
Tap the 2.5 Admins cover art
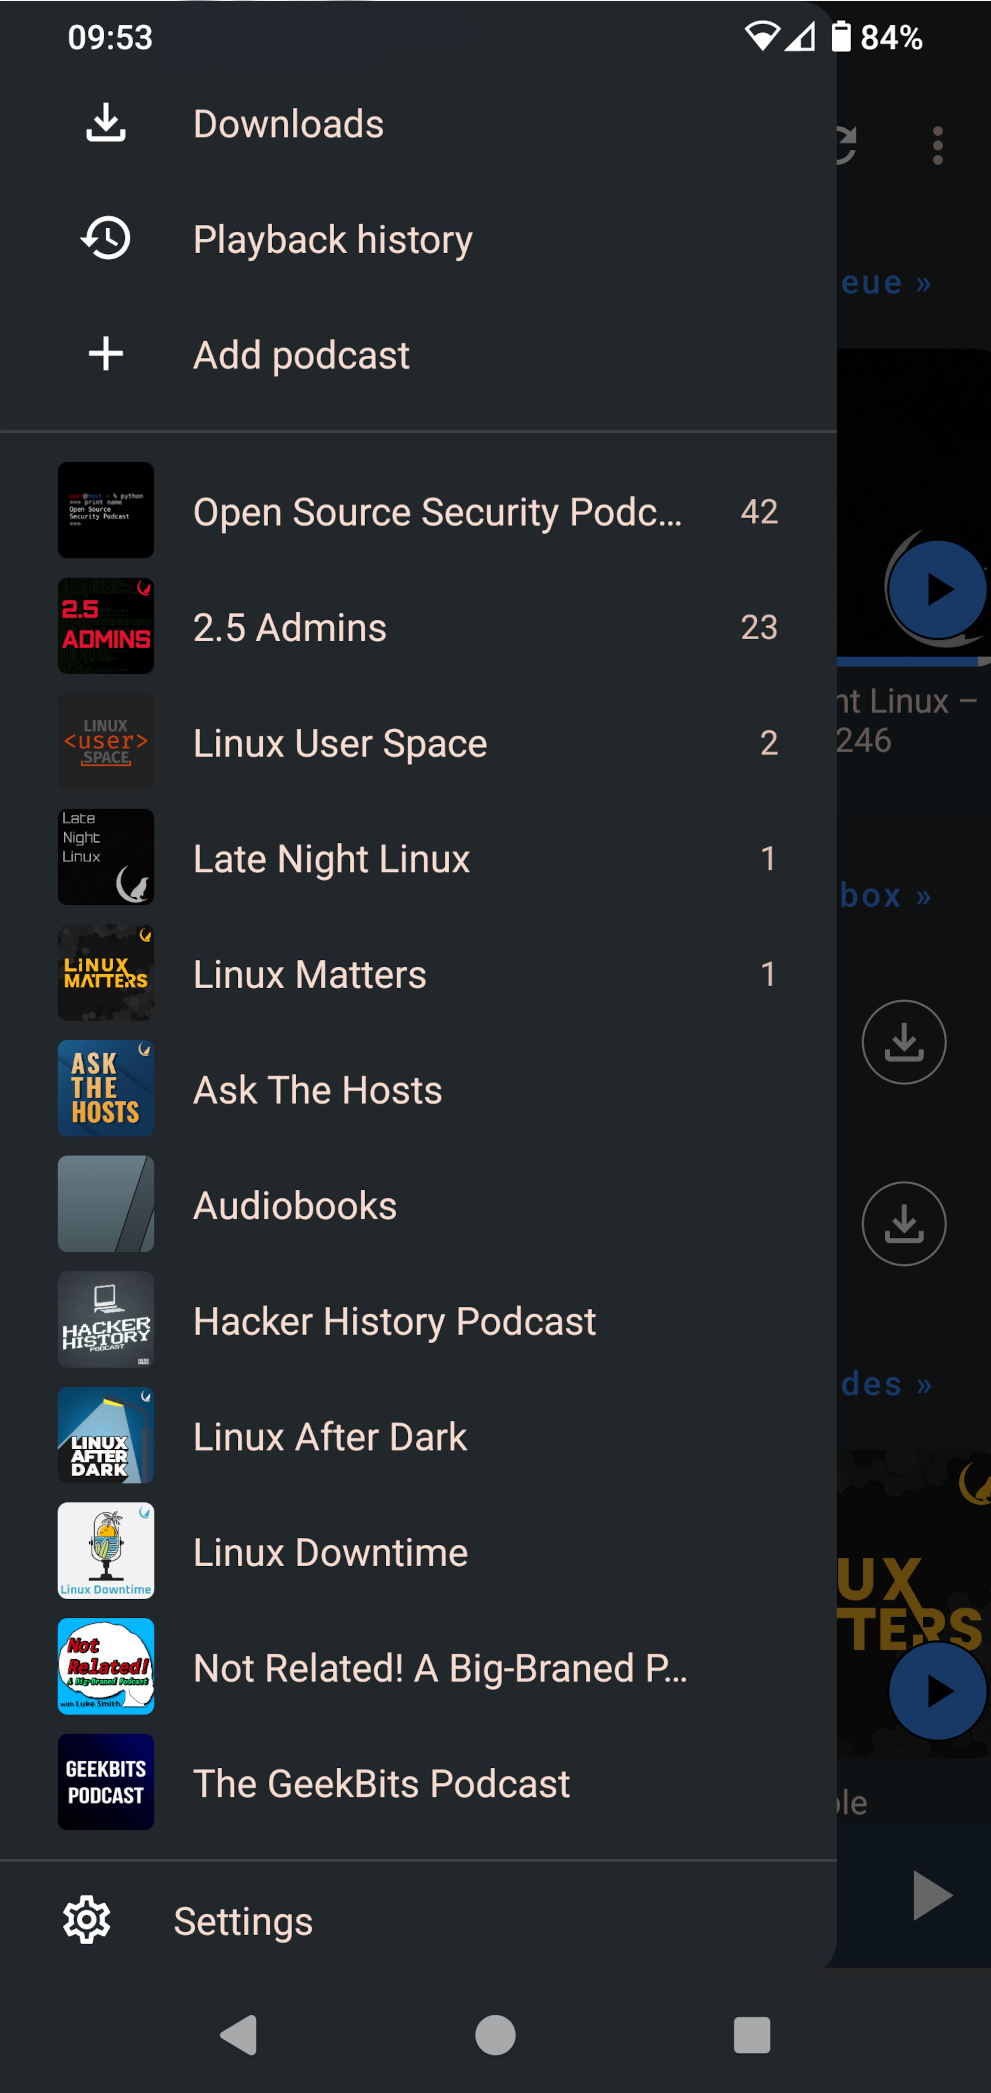coord(106,627)
